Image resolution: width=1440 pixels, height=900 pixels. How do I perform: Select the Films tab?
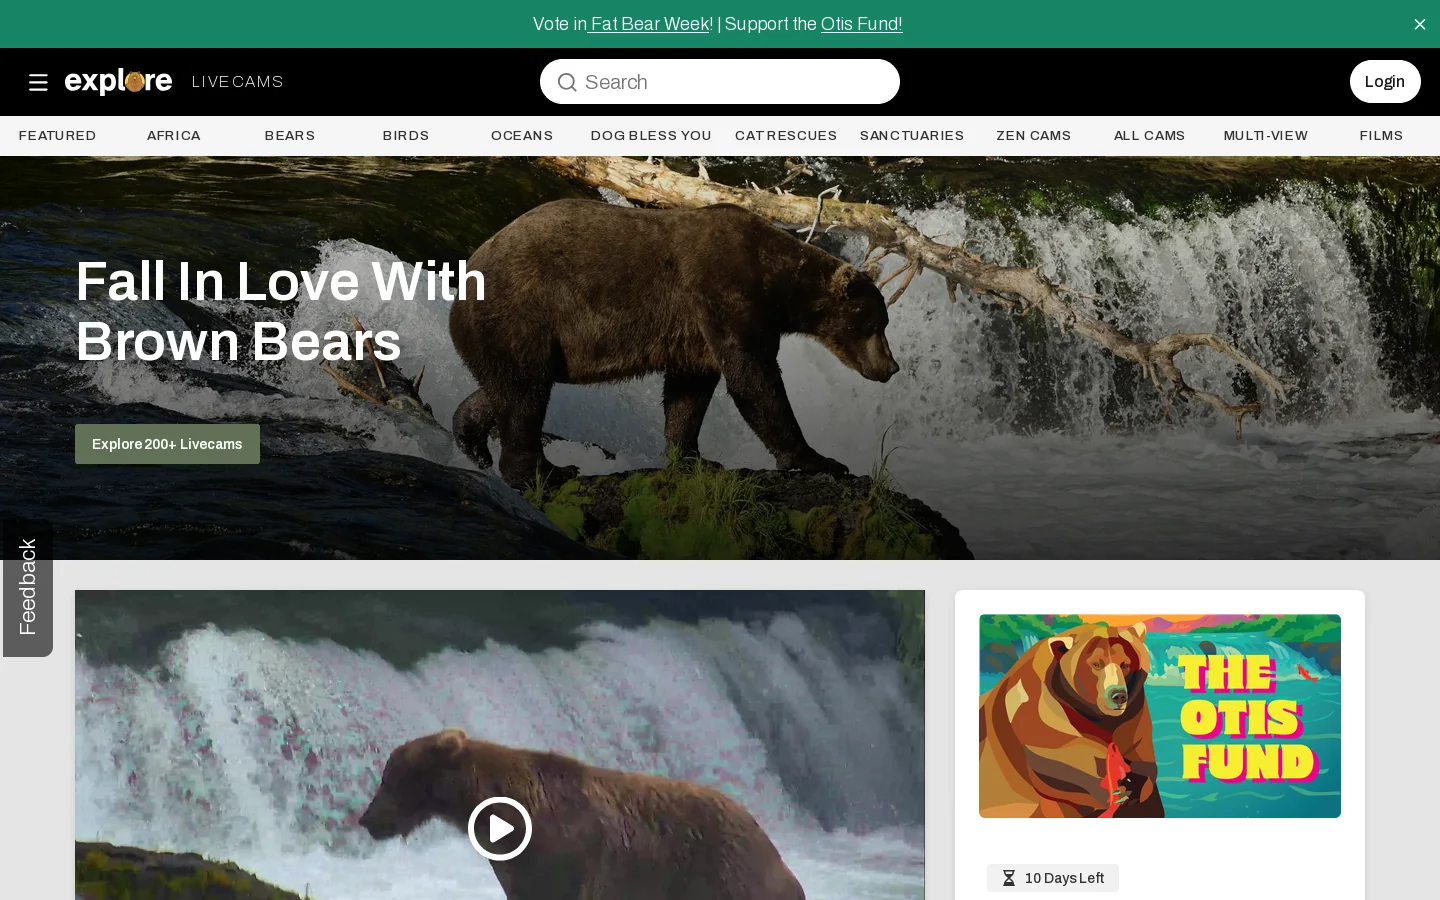pos(1382,136)
